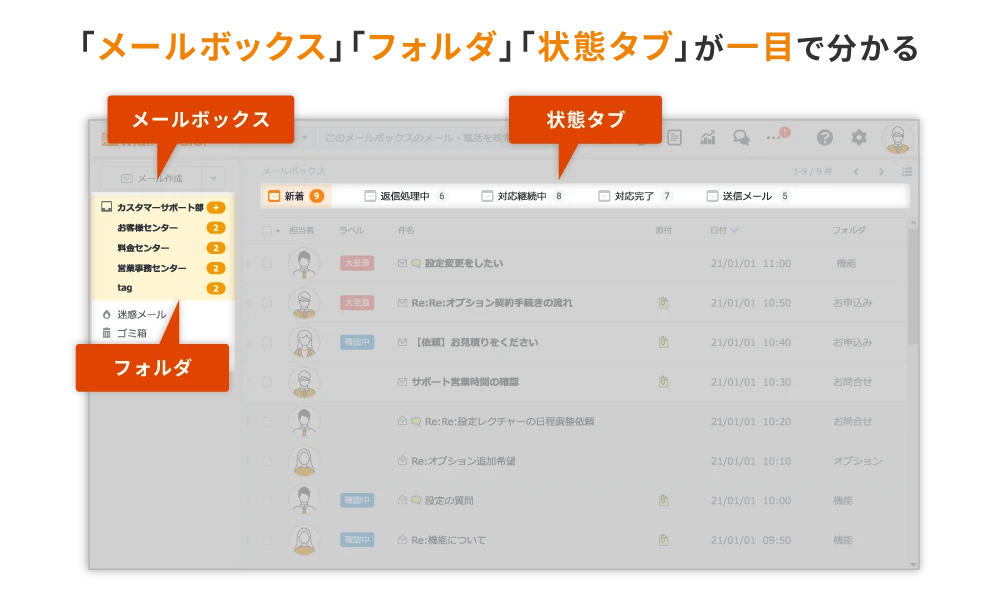The width and height of the screenshot is (1000, 600).
Task: Click the user profile avatar icon
Action: pyautogui.click(x=897, y=137)
